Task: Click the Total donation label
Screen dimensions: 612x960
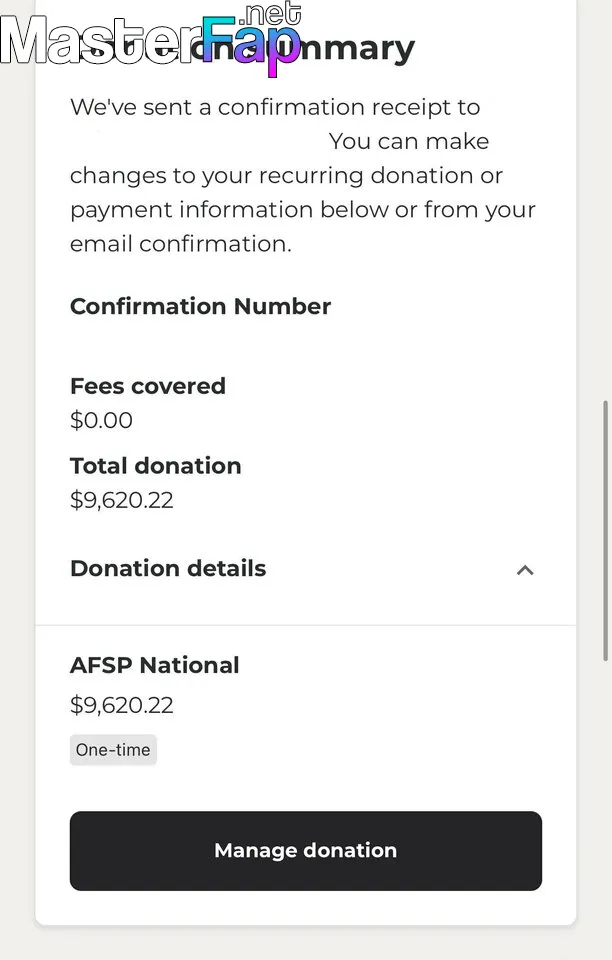Action: [156, 466]
